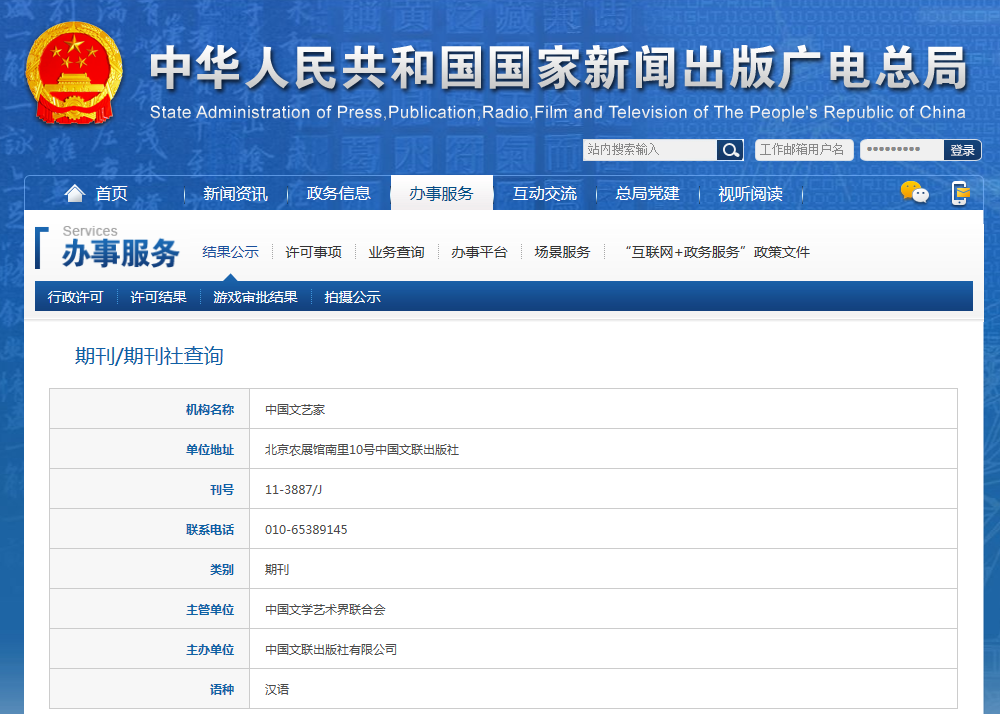Go to 政务信息 section
This screenshot has height=714, width=1000.
[338, 194]
